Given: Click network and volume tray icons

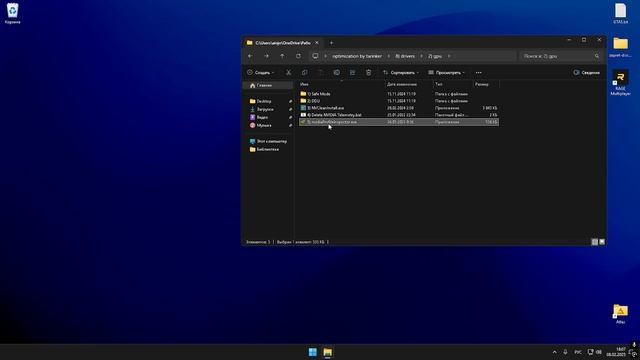Looking at the screenshot, I should pyautogui.click(x=594, y=352).
